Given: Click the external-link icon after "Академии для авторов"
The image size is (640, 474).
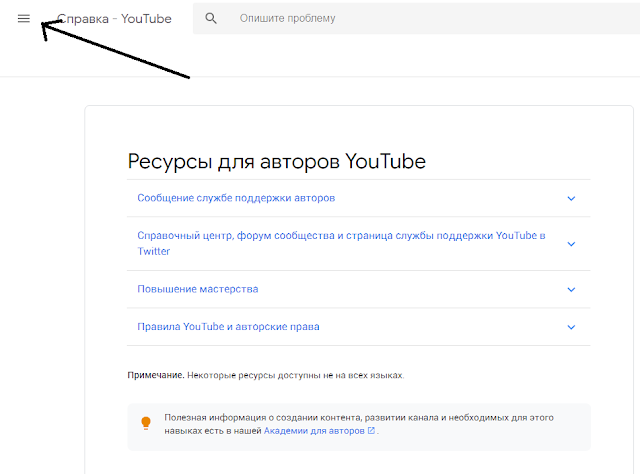Looking at the screenshot, I should point(371,430).
